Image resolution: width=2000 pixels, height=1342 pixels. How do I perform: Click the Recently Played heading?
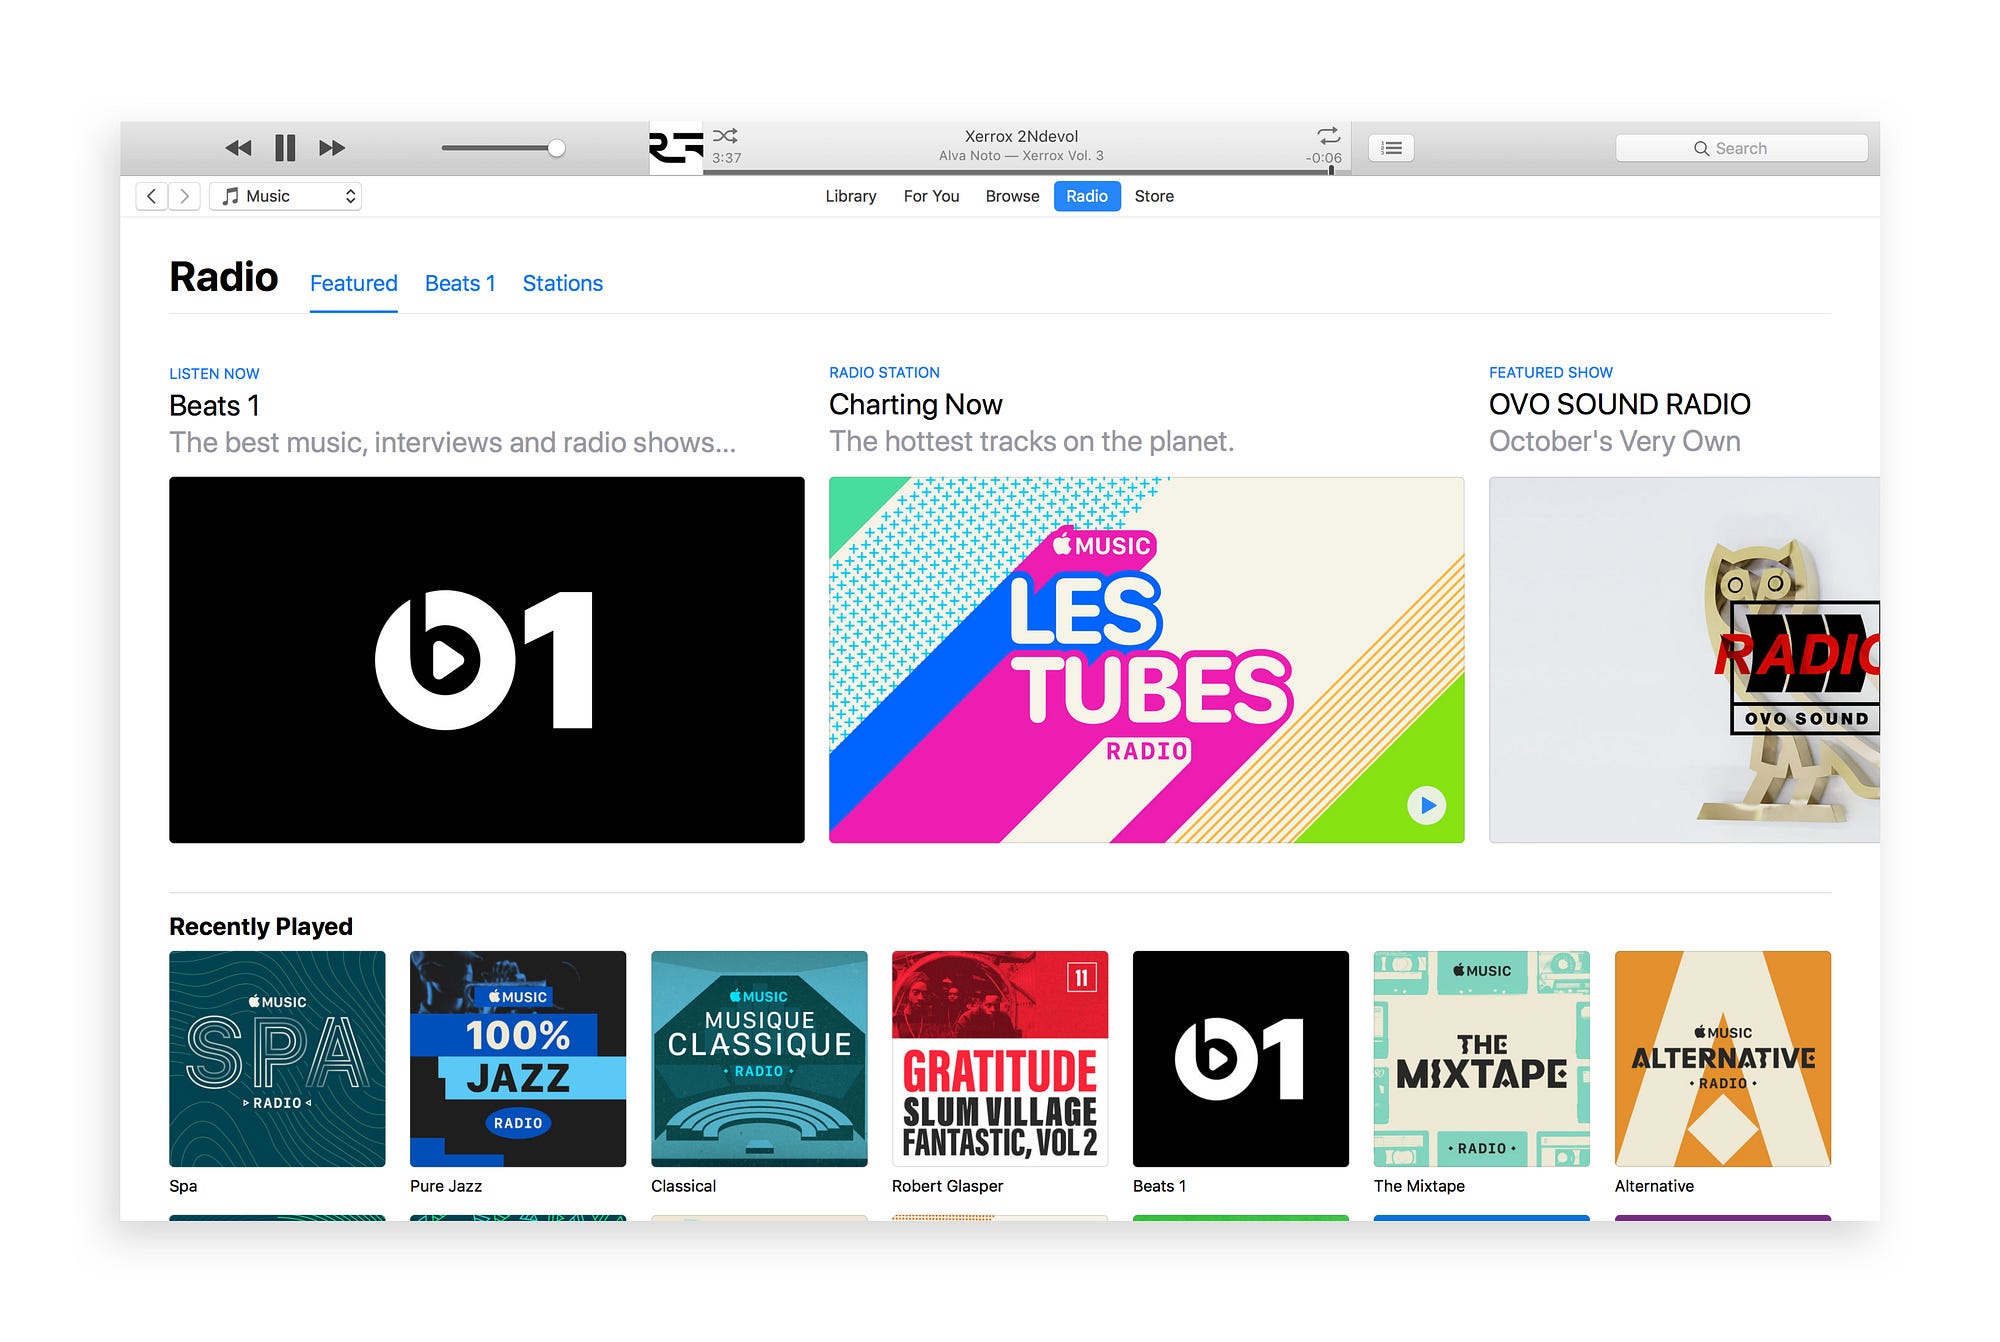[x=261, y=927]
